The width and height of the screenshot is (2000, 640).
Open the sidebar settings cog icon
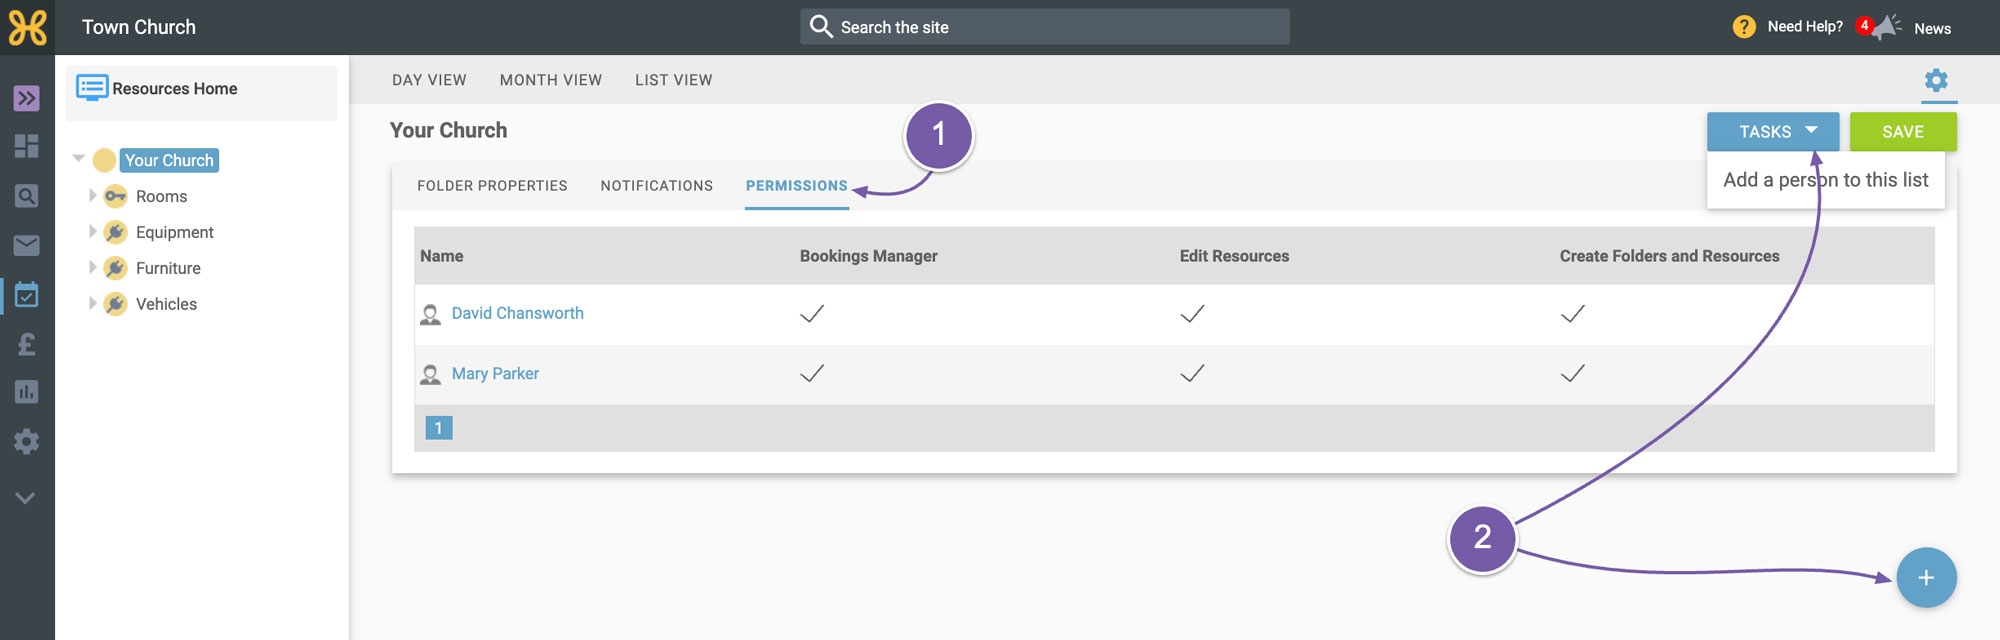(x=27, y=441)
